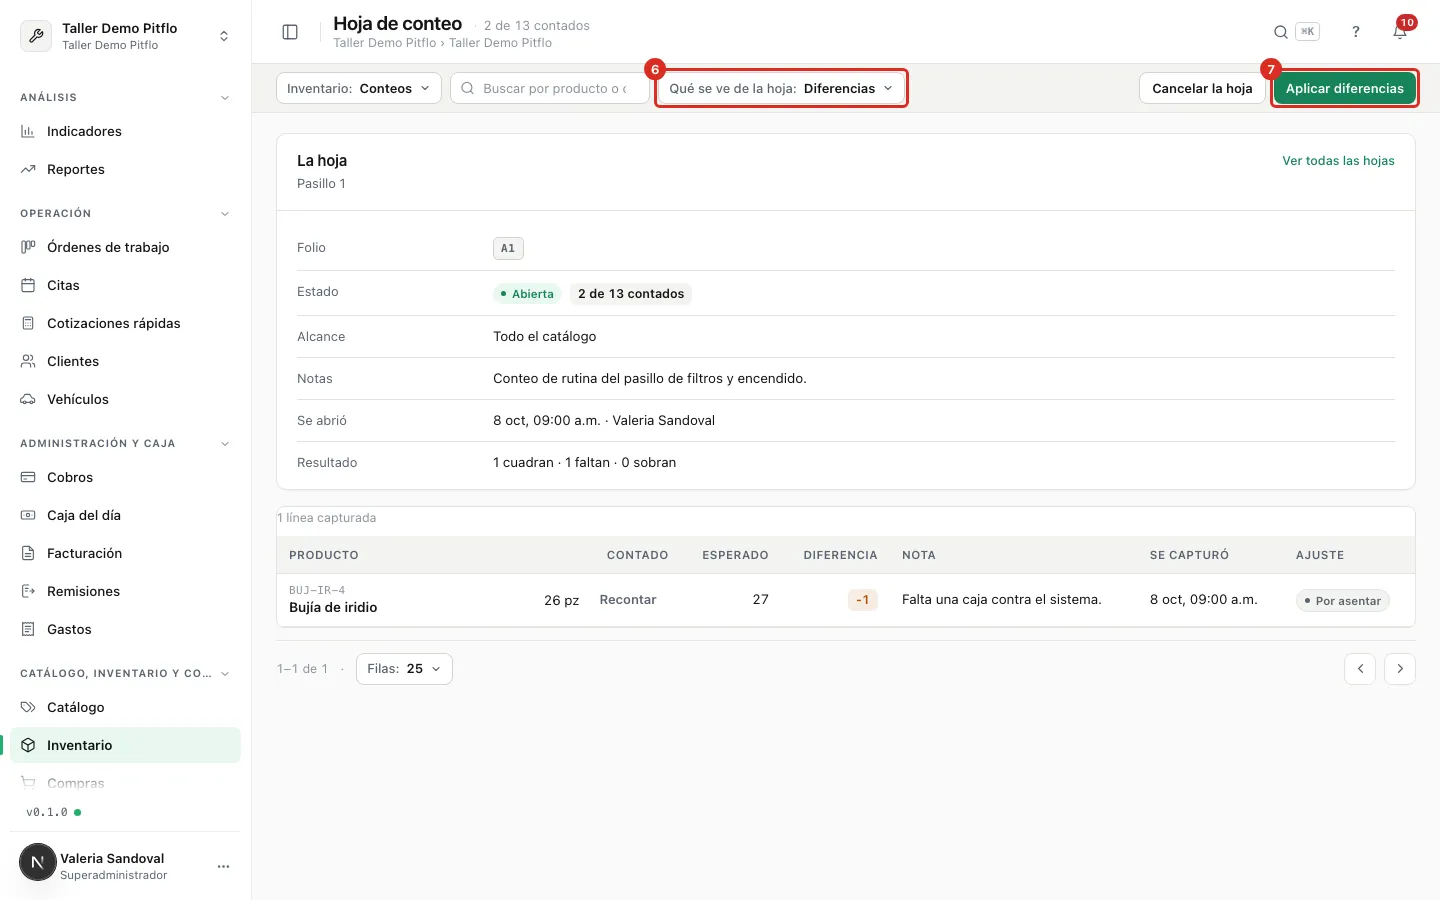Open the Valeria Sandoval user options menu
Viewport: 1440px width, 900px height.
pos(224,866)
